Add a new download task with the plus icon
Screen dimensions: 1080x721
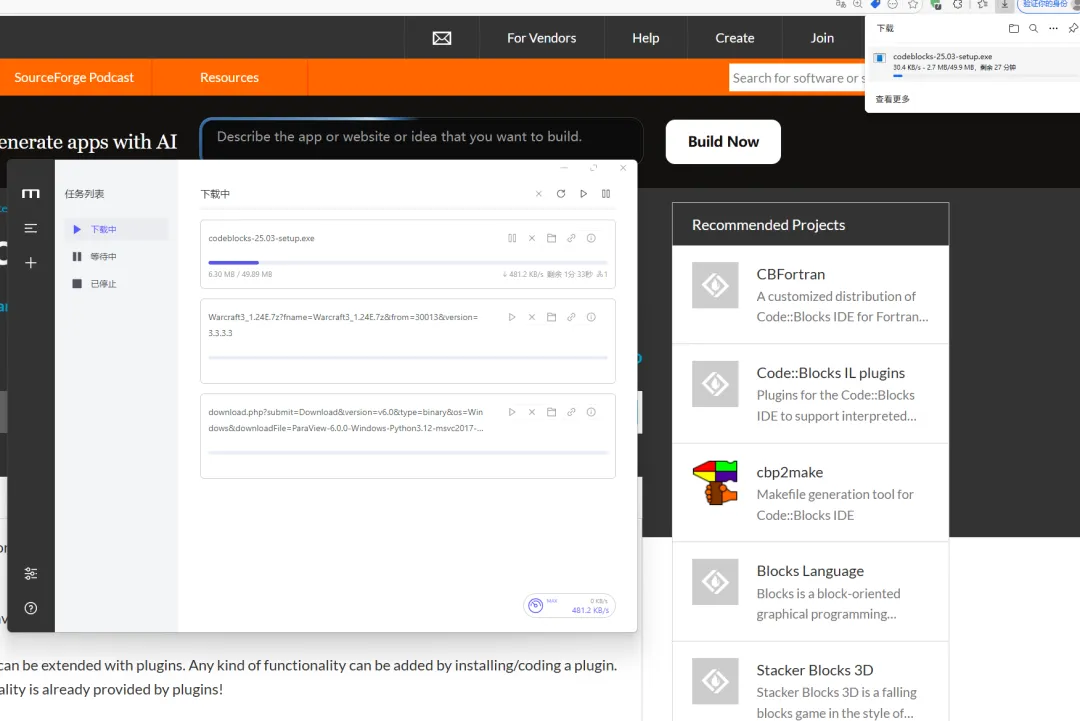[x=30, y=262]
